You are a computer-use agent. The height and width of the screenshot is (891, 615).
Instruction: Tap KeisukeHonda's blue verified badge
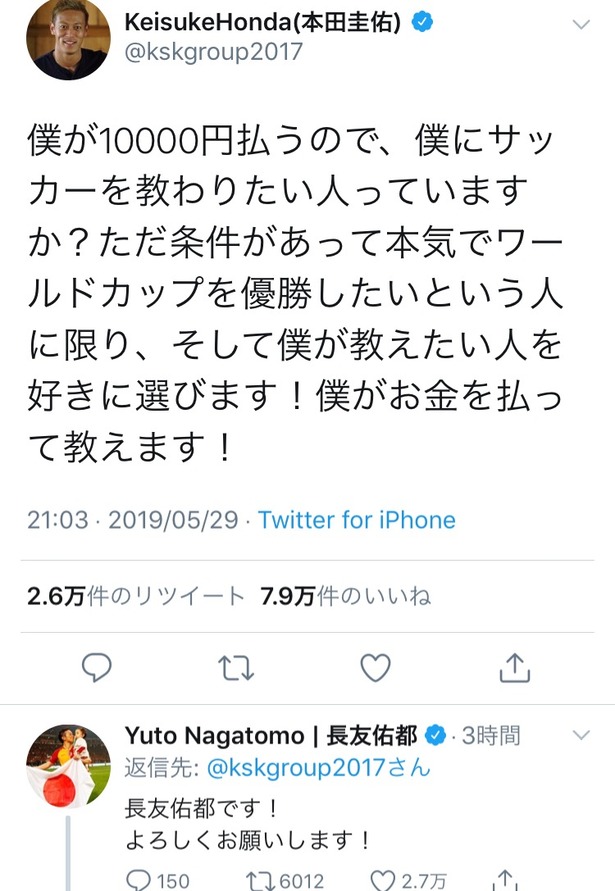coord(422,22)
